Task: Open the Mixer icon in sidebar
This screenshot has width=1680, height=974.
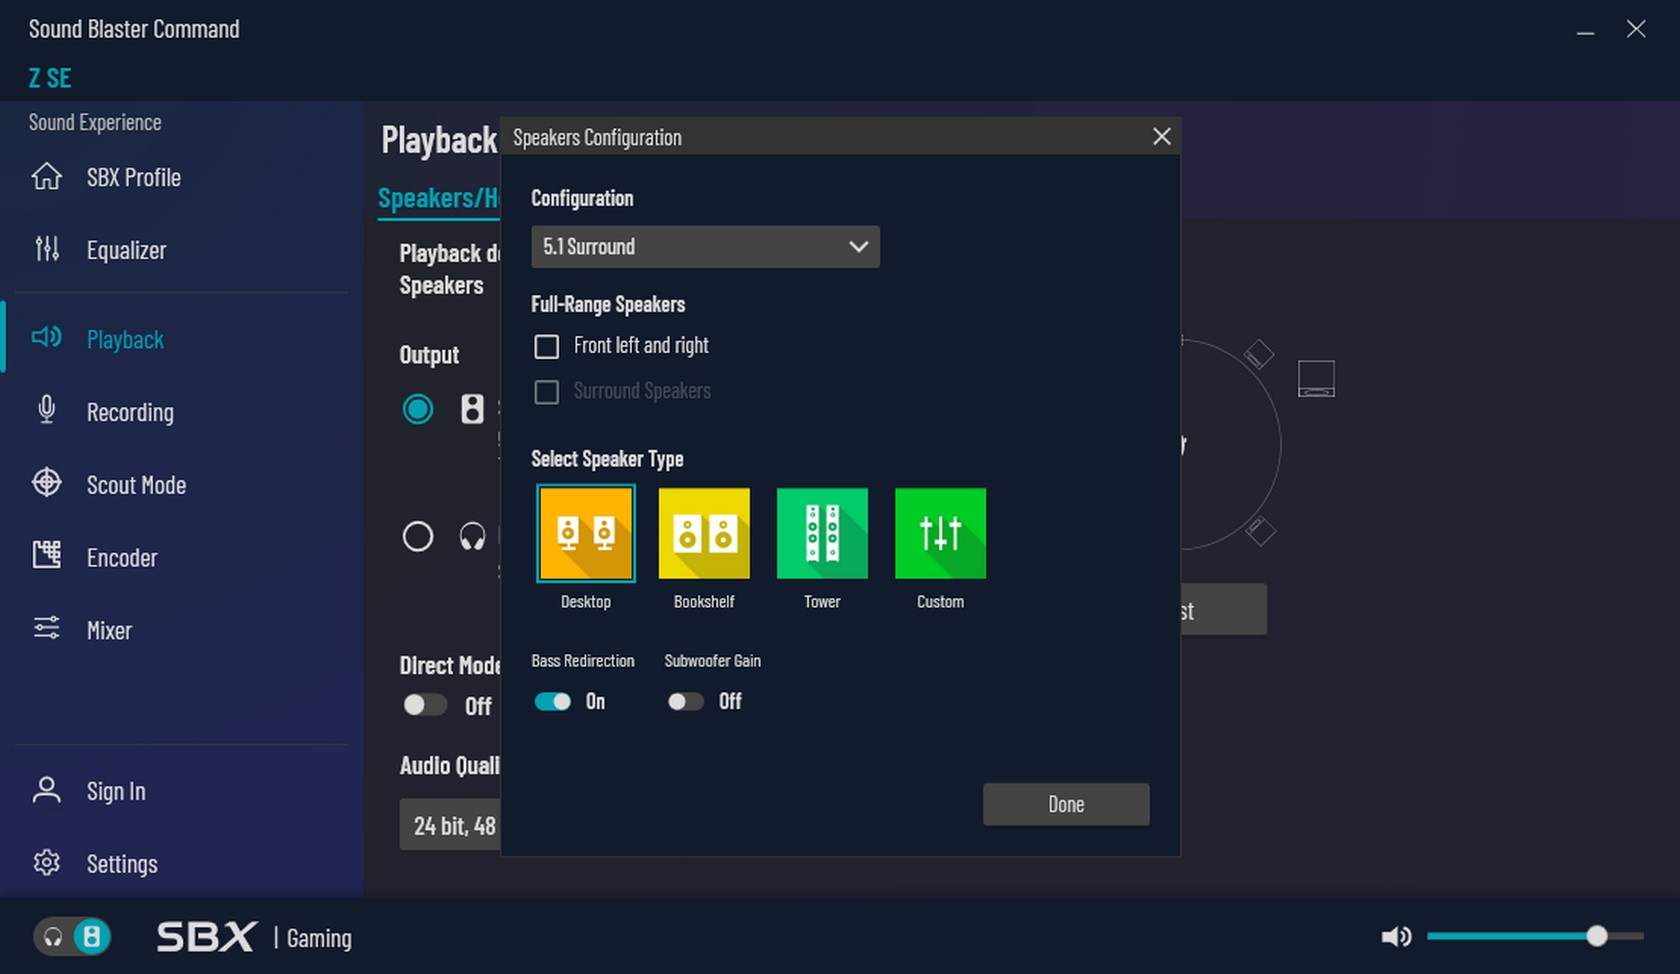Action: coord(46,628)
